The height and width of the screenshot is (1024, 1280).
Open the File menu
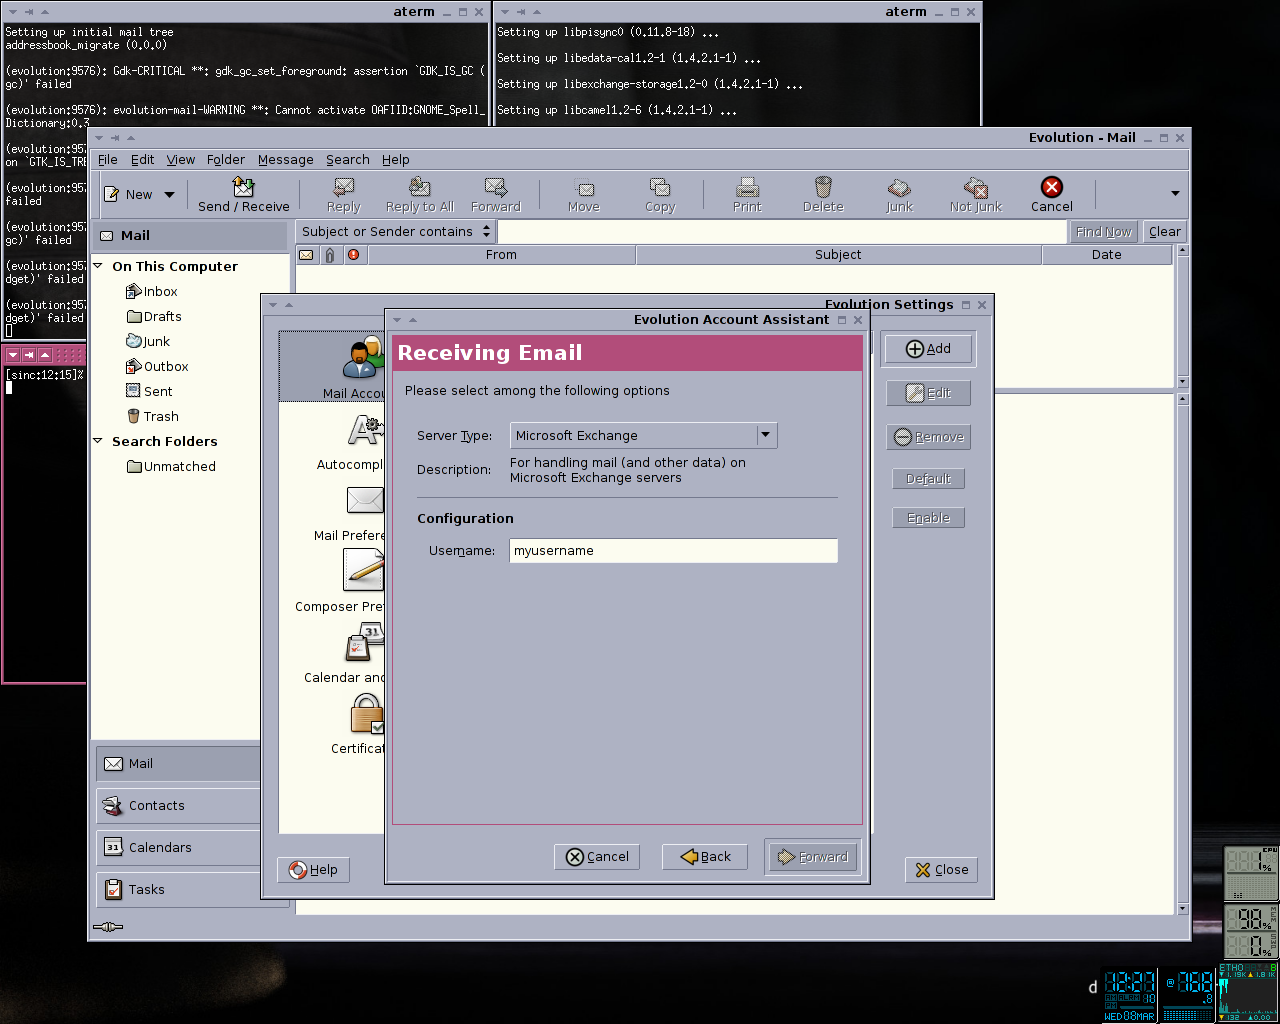click(108, 160)
